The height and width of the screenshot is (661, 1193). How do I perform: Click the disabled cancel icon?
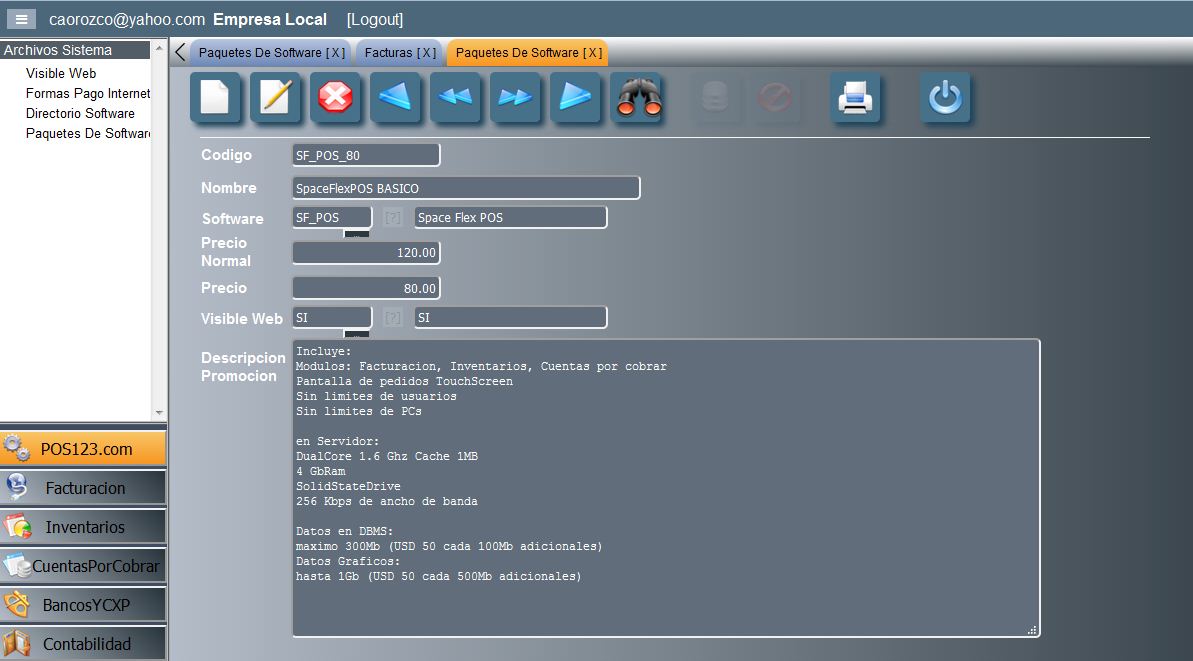[775, 97]
